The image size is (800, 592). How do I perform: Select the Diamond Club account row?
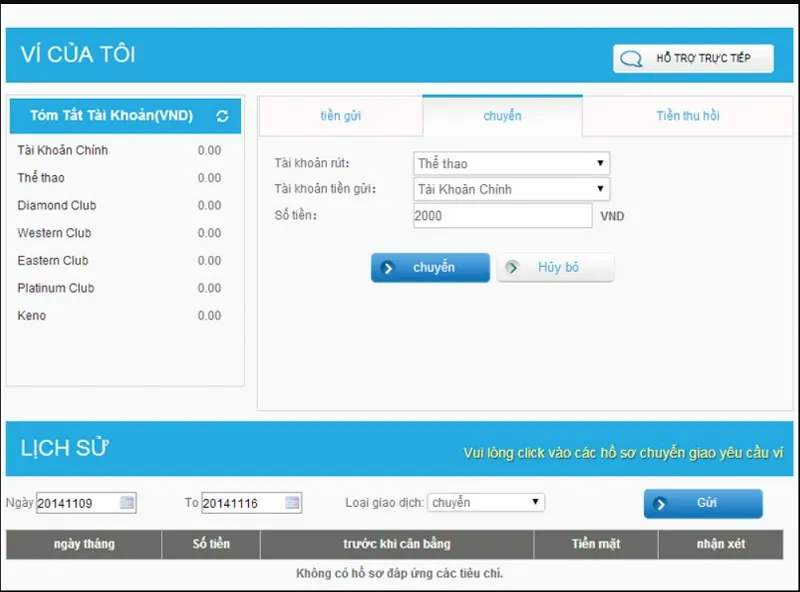tap(57, 206)
